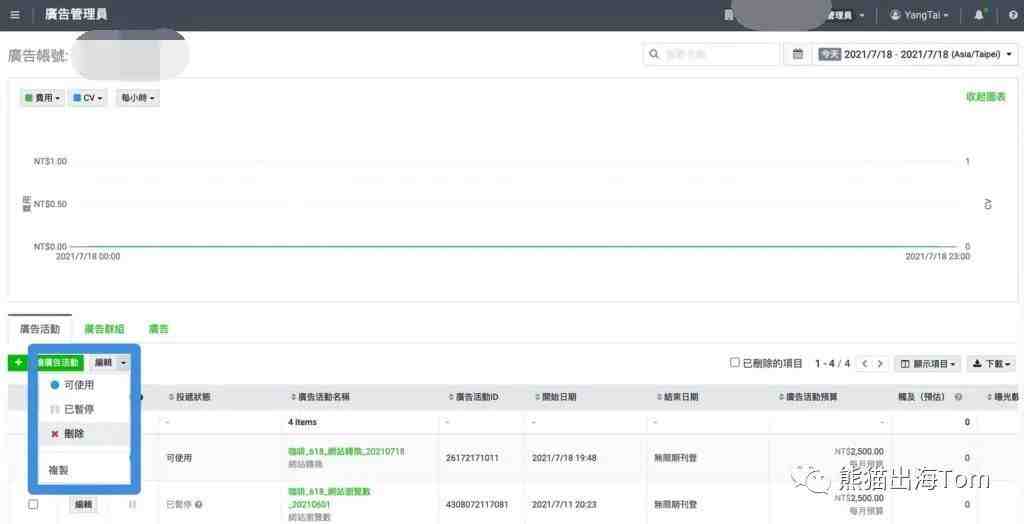Screen dimensions: 1024x524
Task: Open the 顯示項目 columns dropdown
Action: [x=927, y=363]
